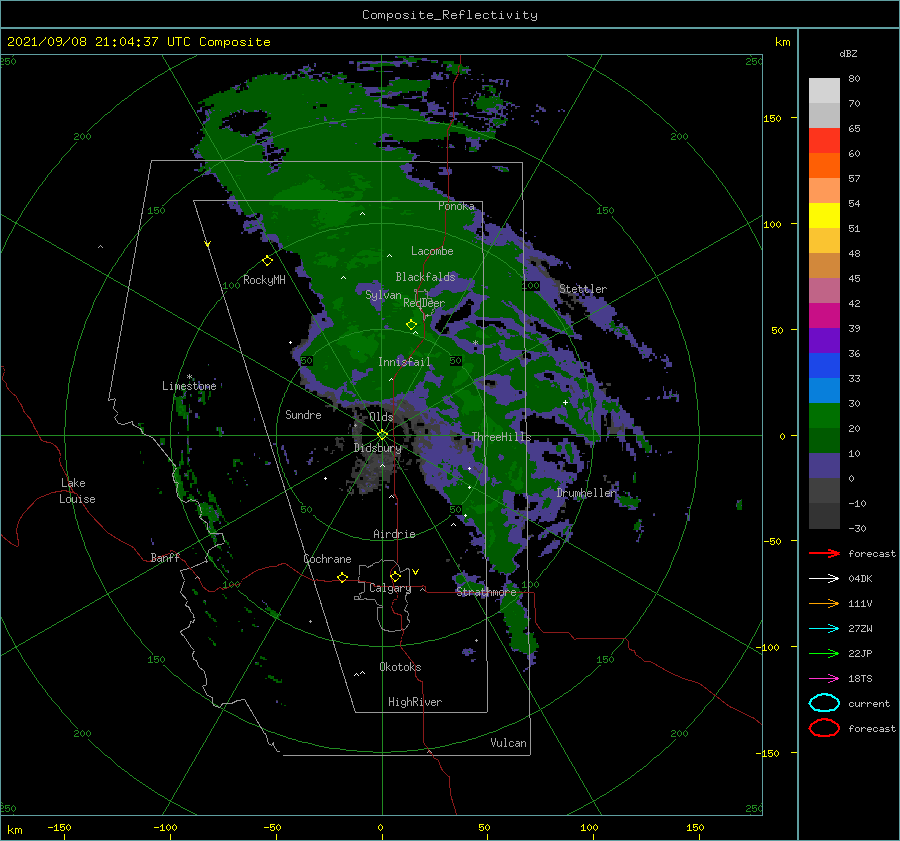Click the Drumheller town label
Screen dimensions: 900x841
pos(587,493)
